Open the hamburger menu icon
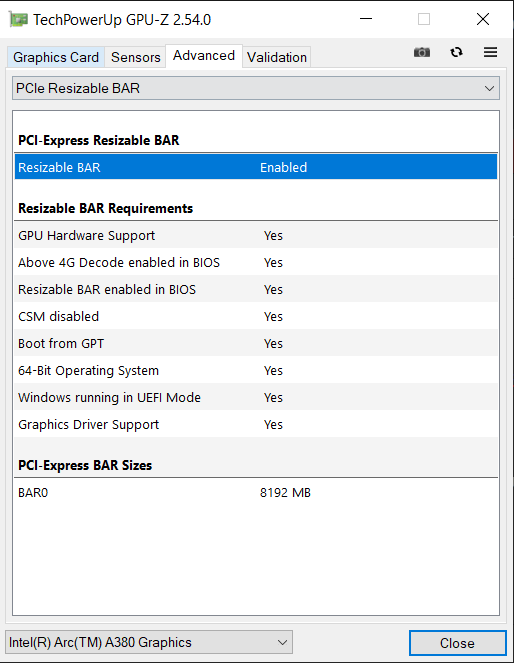Screen dimensions: 514x663 490,52
